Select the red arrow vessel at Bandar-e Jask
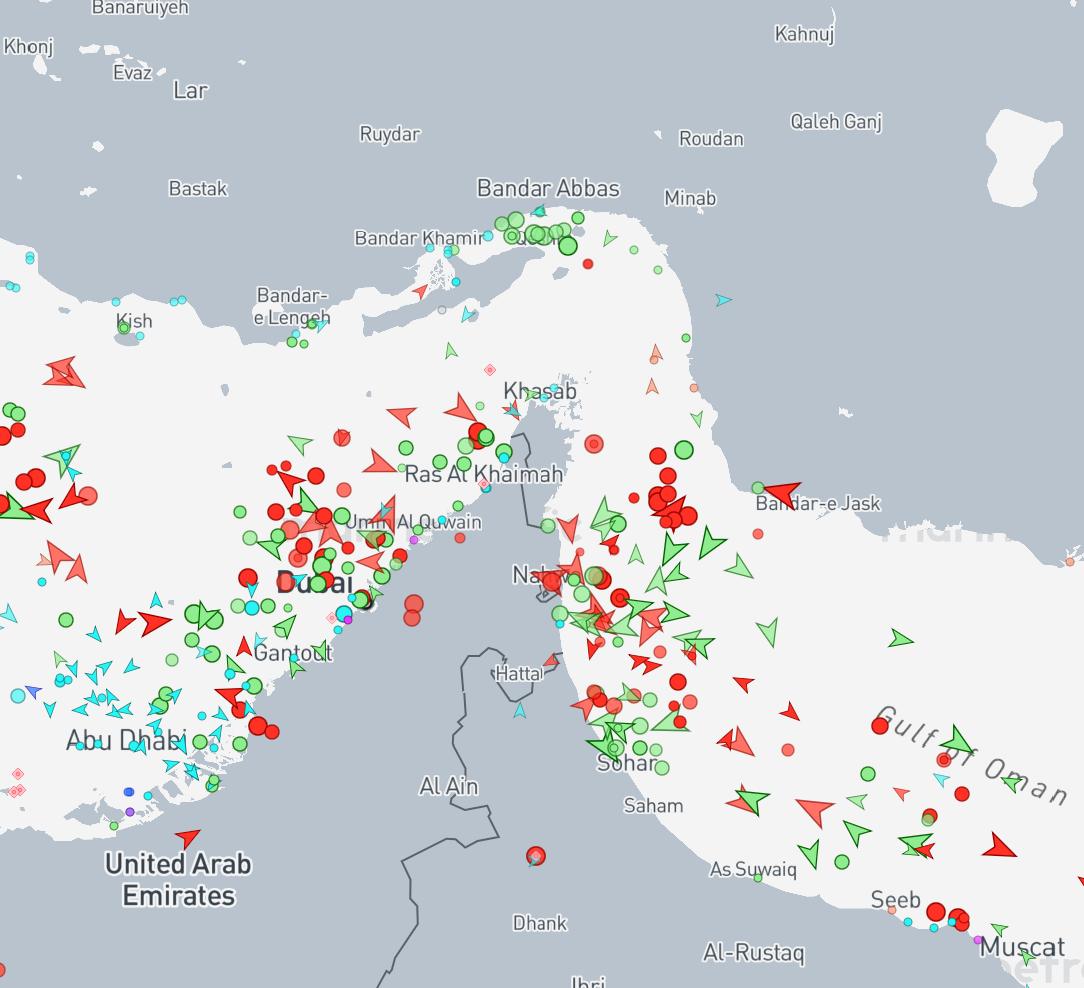The height and width of the screenshot is (988, 1084). click(780, 493)
